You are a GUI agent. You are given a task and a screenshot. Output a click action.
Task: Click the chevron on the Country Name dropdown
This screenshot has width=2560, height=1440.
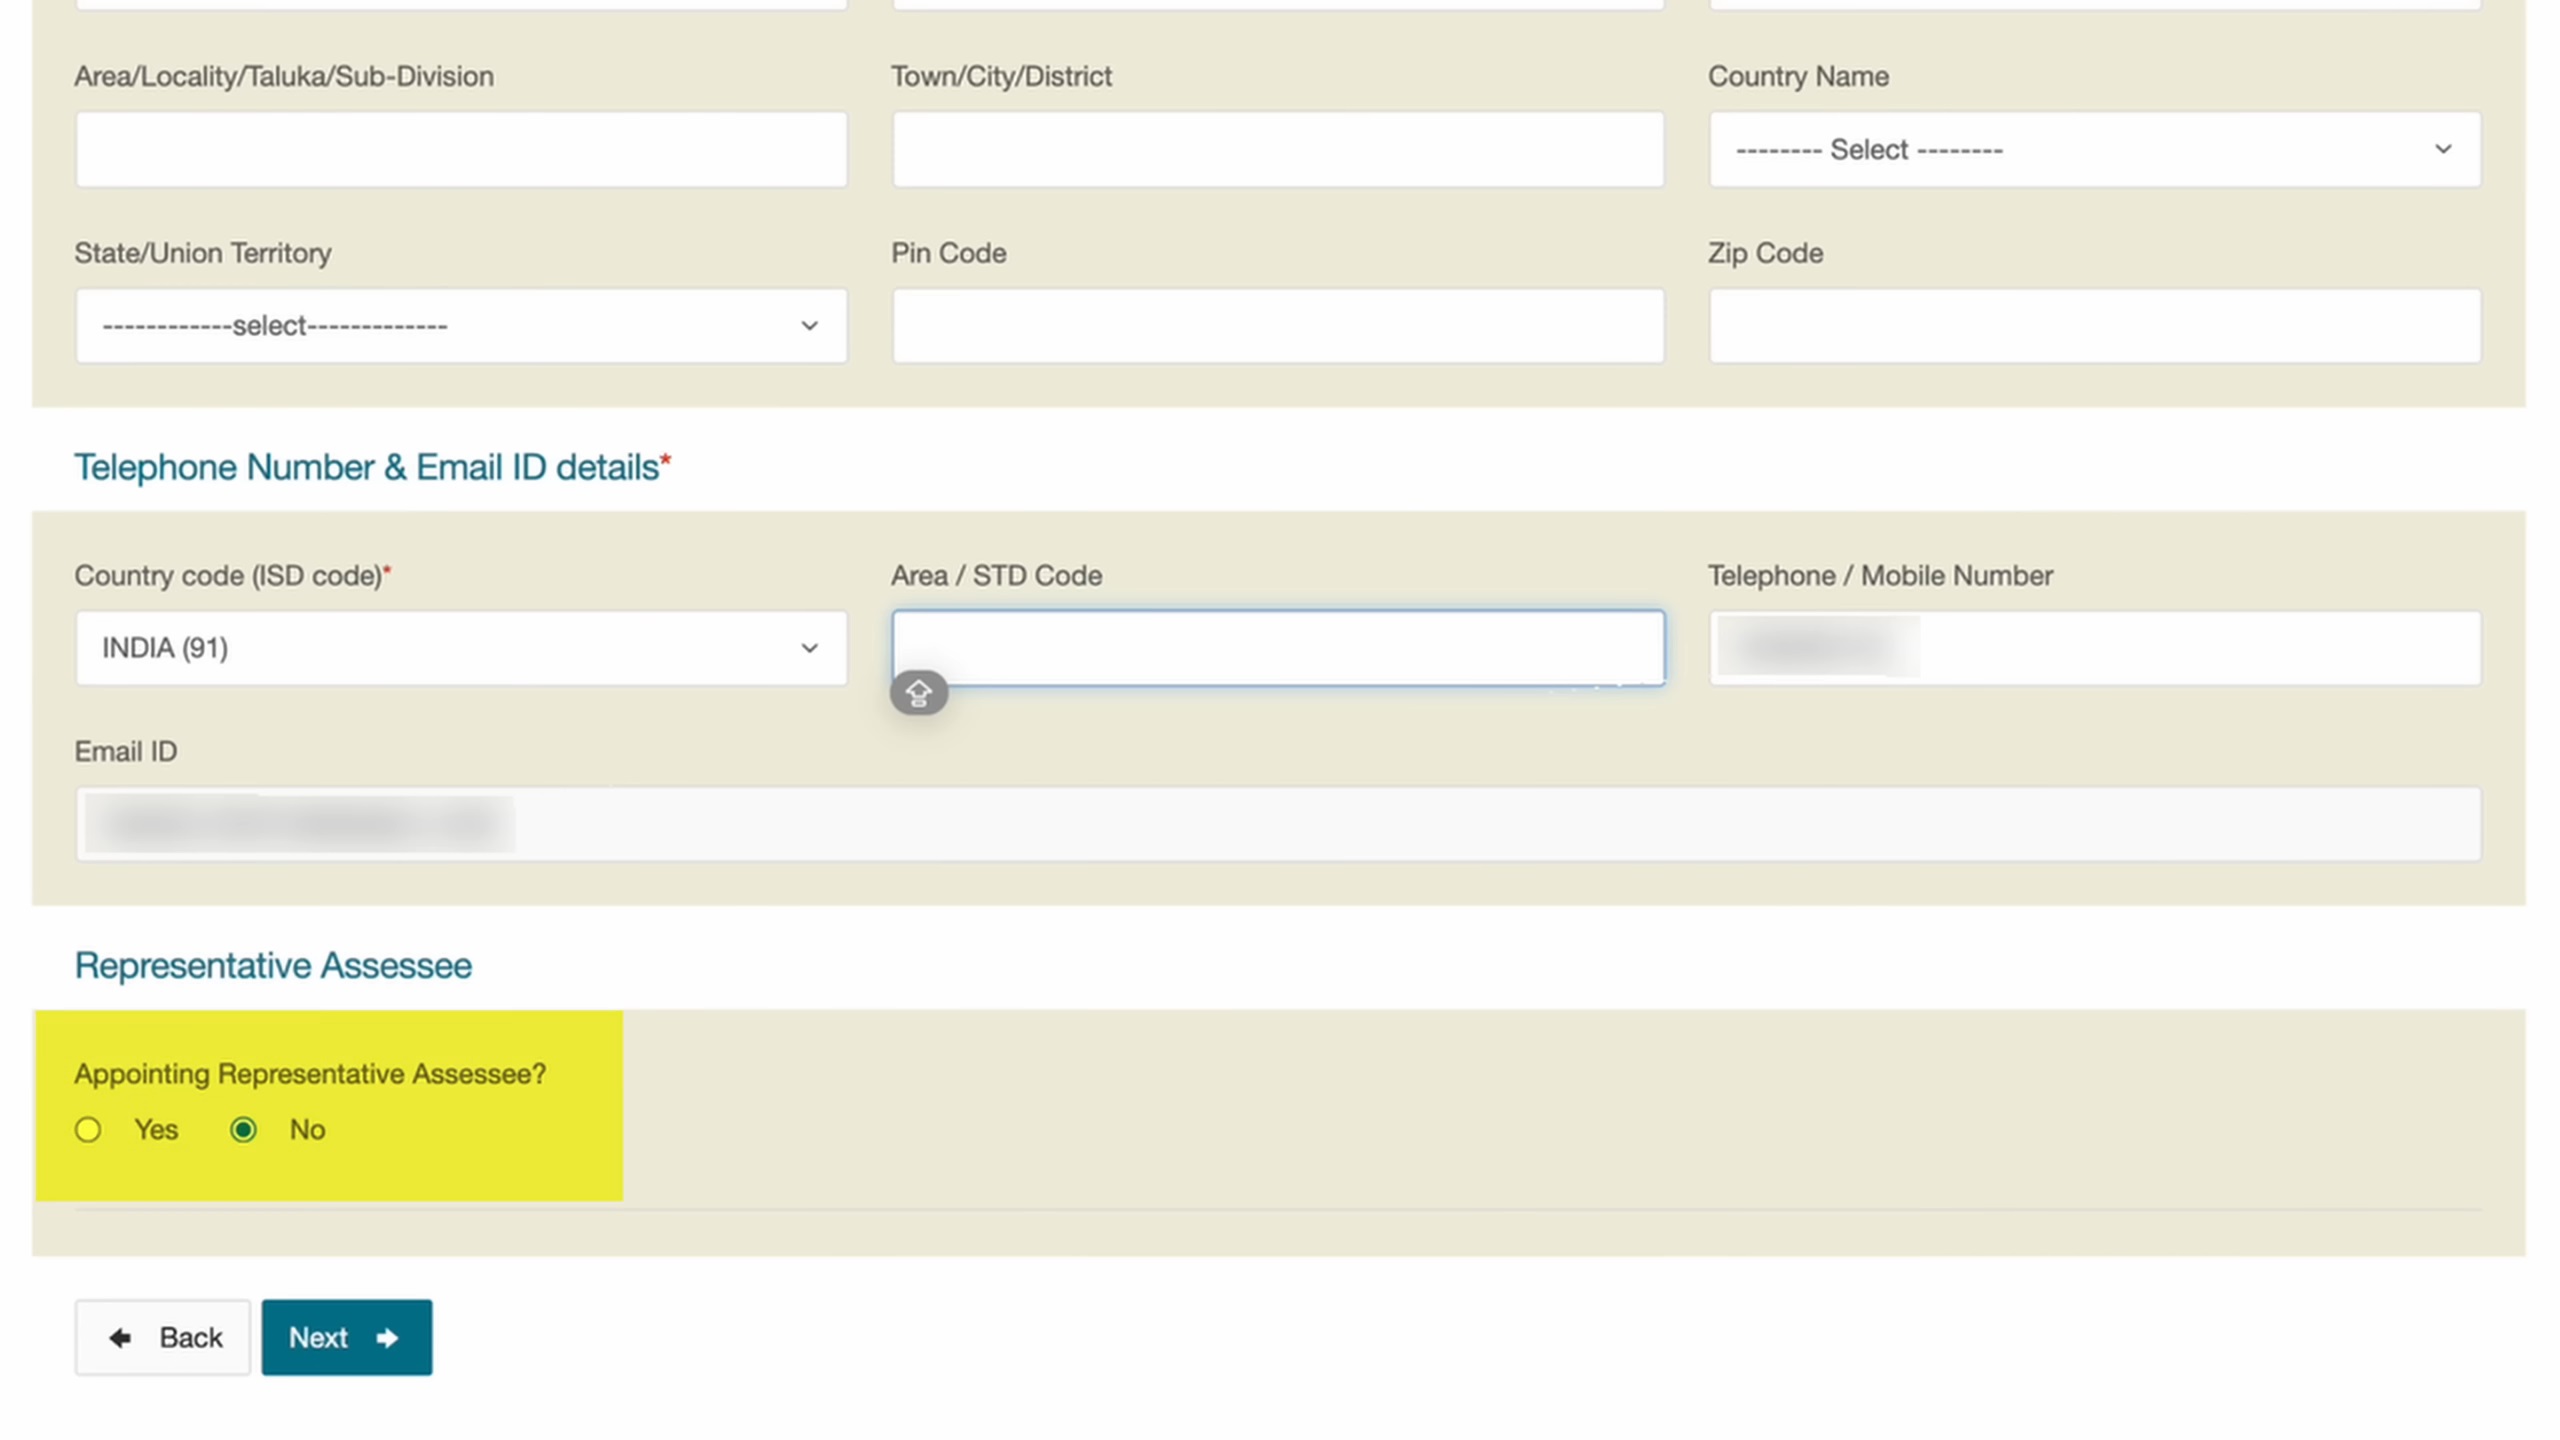(2443, 148)
